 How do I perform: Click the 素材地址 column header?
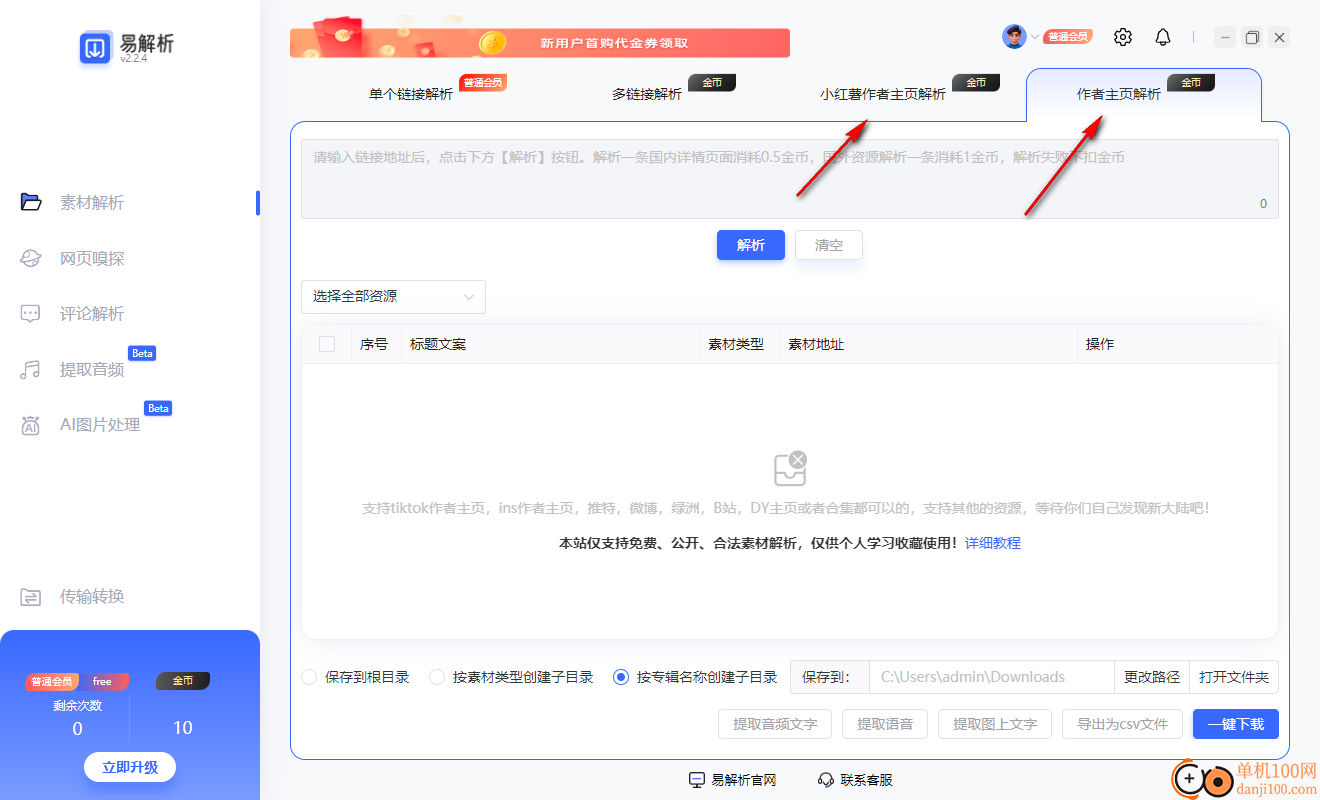[x=816, y=344]
